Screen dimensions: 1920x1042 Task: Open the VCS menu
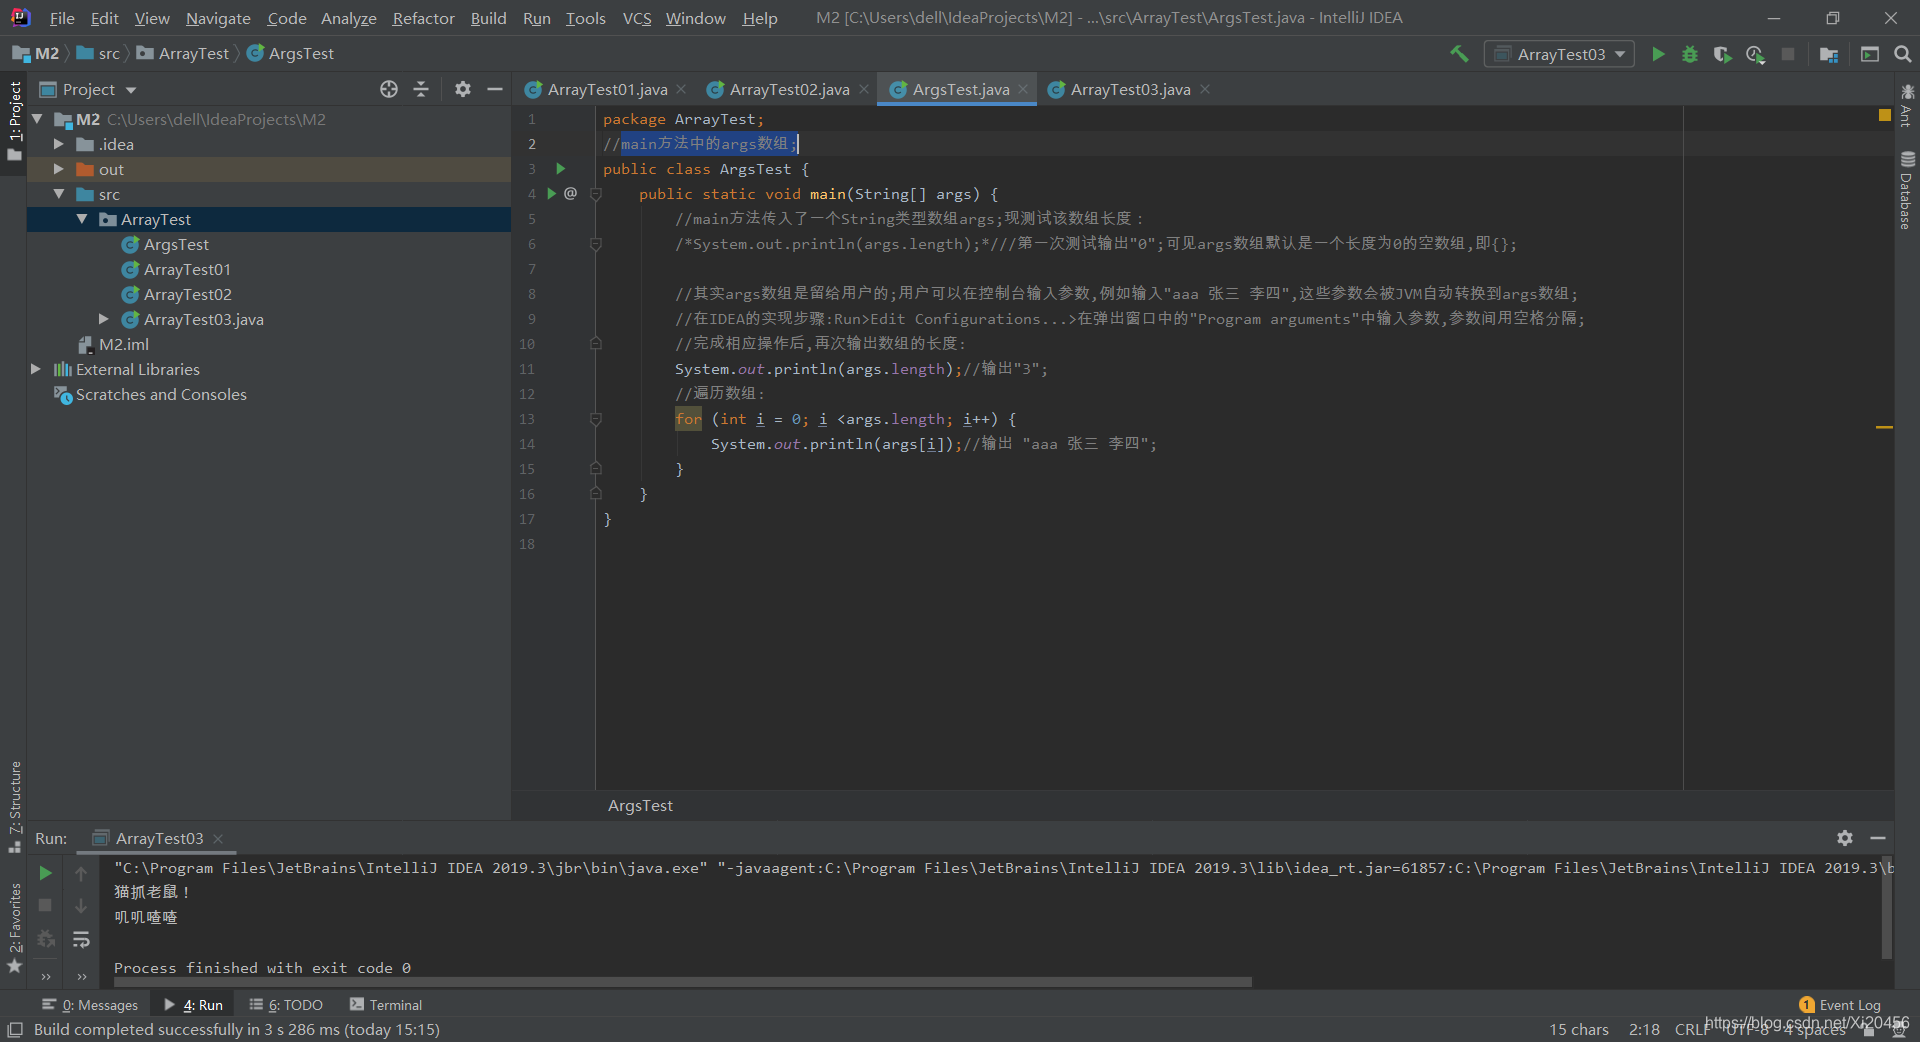tap(636, 18)
